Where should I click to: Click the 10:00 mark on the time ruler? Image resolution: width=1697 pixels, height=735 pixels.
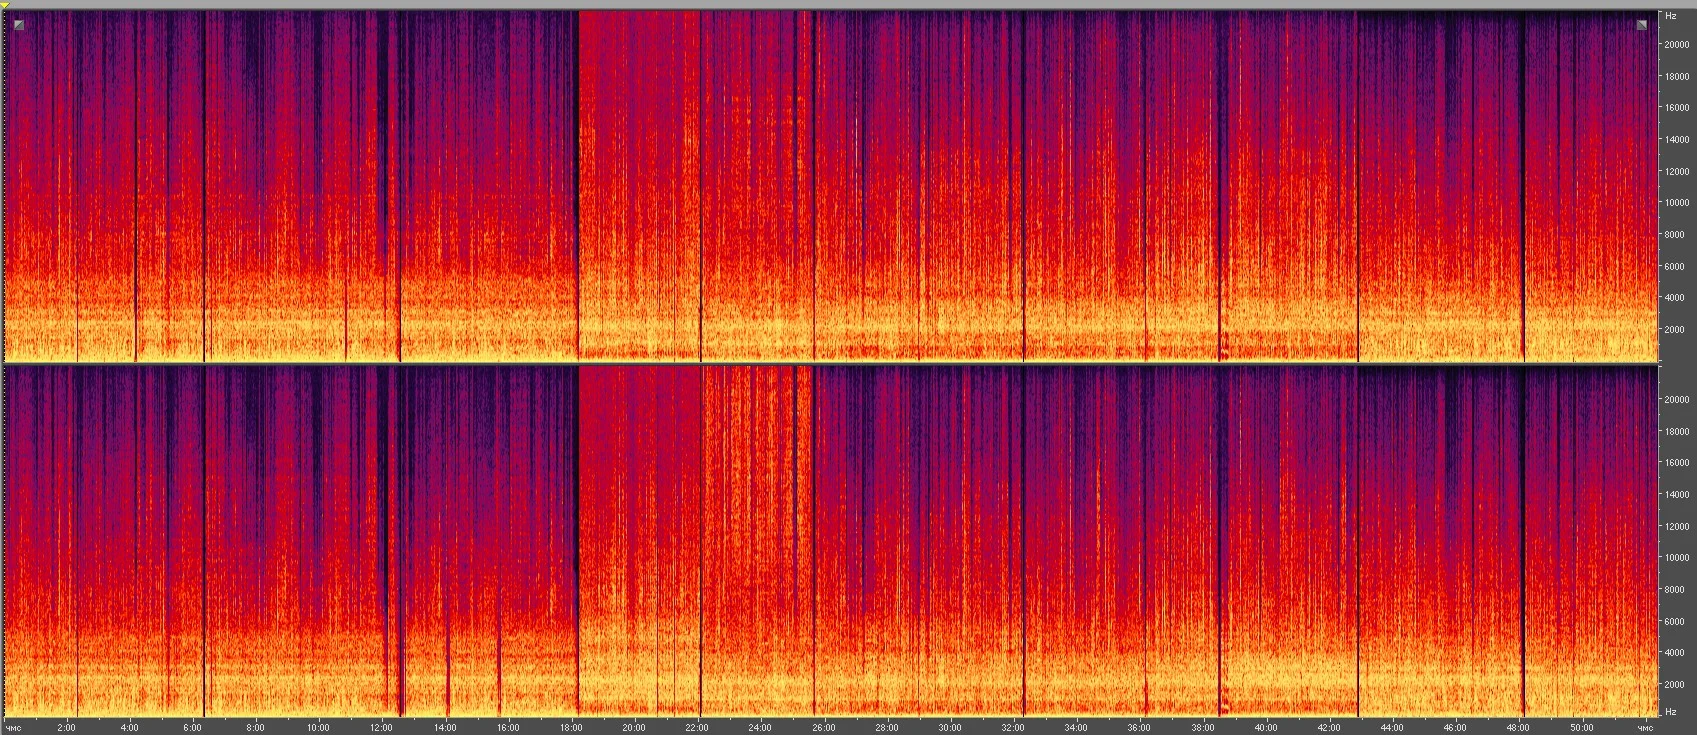click(318, 727)
